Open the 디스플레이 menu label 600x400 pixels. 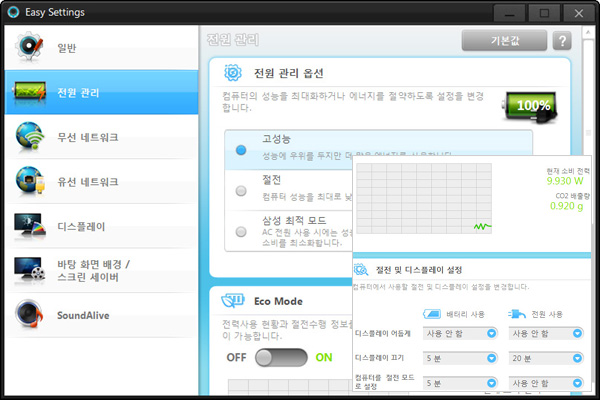point(81,226)
